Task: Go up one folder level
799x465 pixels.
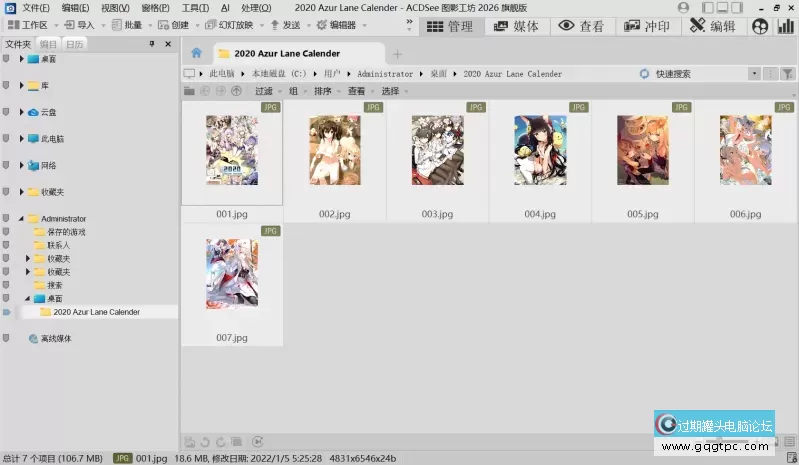Action: [236, 91]
